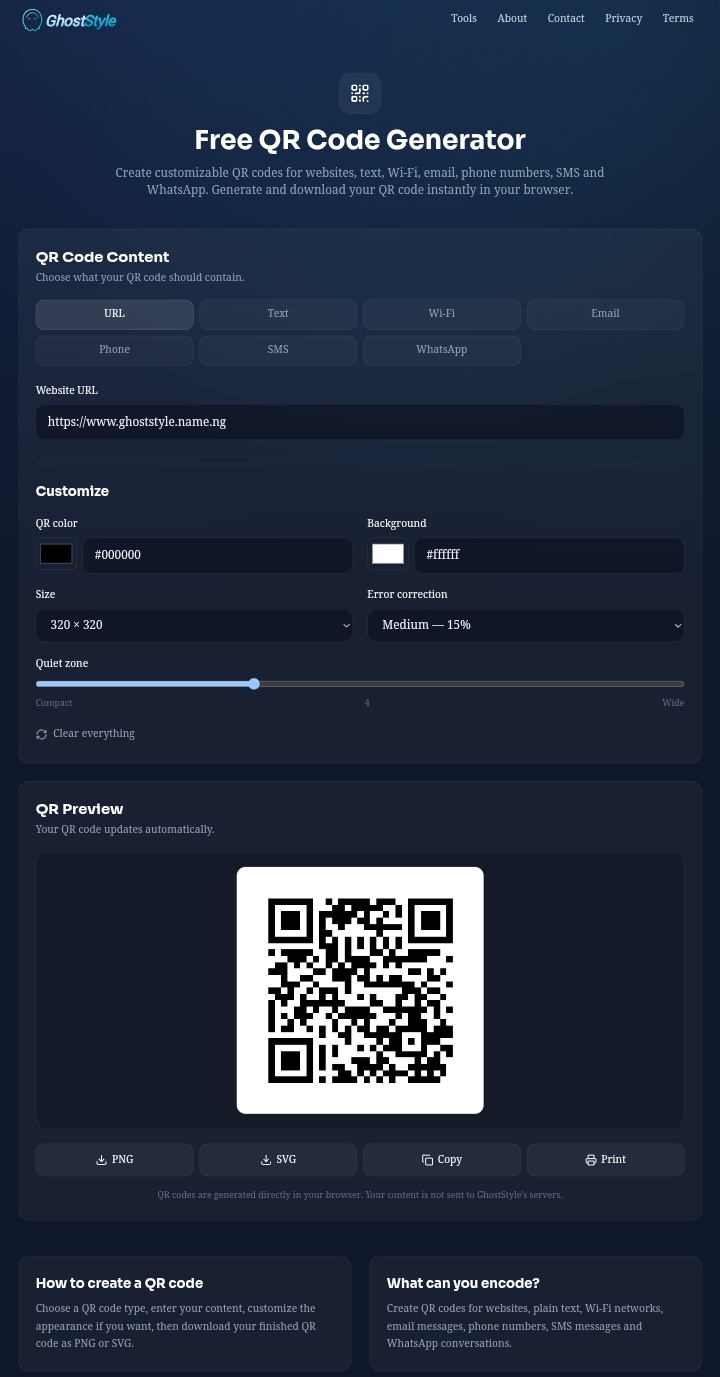Click the download icon on PNG button

(101, 1160)
